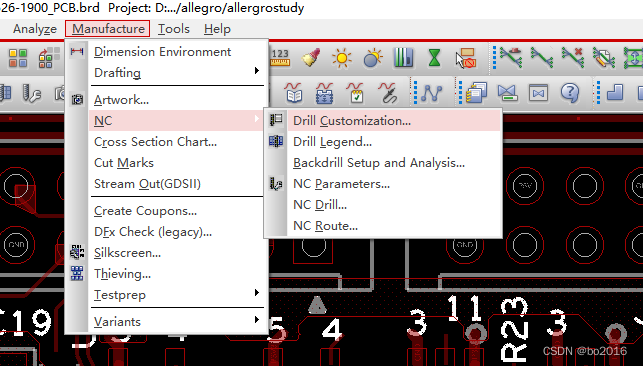Click the blue L-shaped step icon

click(x=615, y=93)
